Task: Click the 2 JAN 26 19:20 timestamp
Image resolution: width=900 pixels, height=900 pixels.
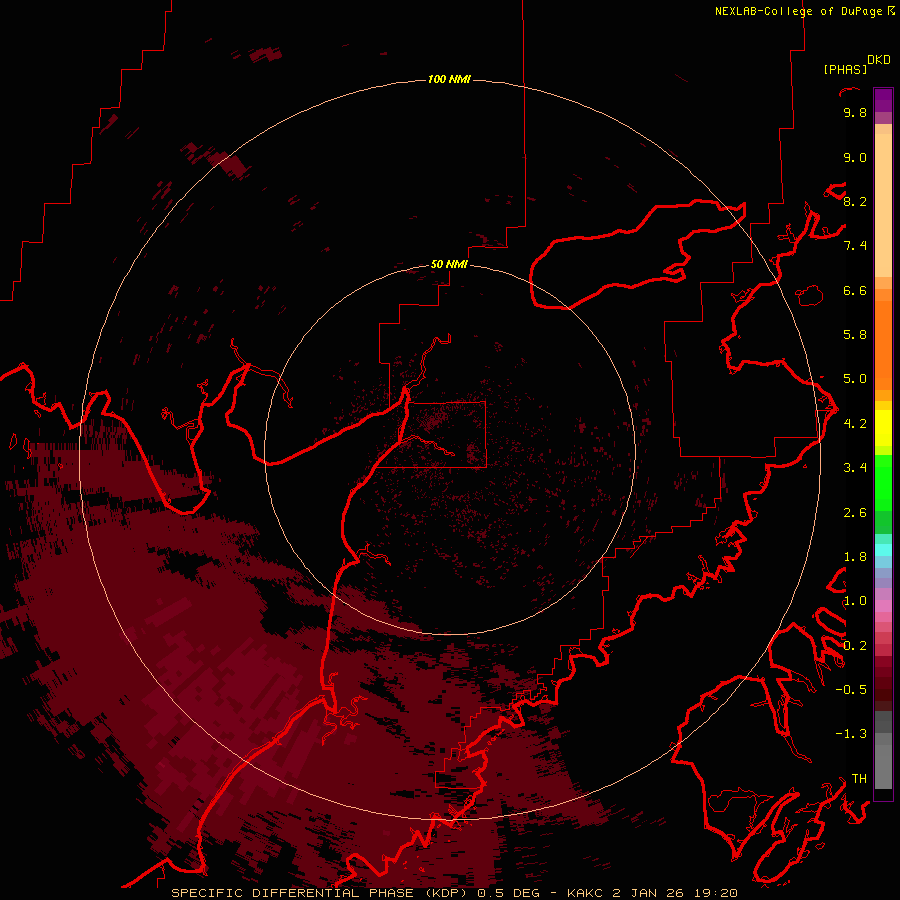Action: tap(675, 893)
